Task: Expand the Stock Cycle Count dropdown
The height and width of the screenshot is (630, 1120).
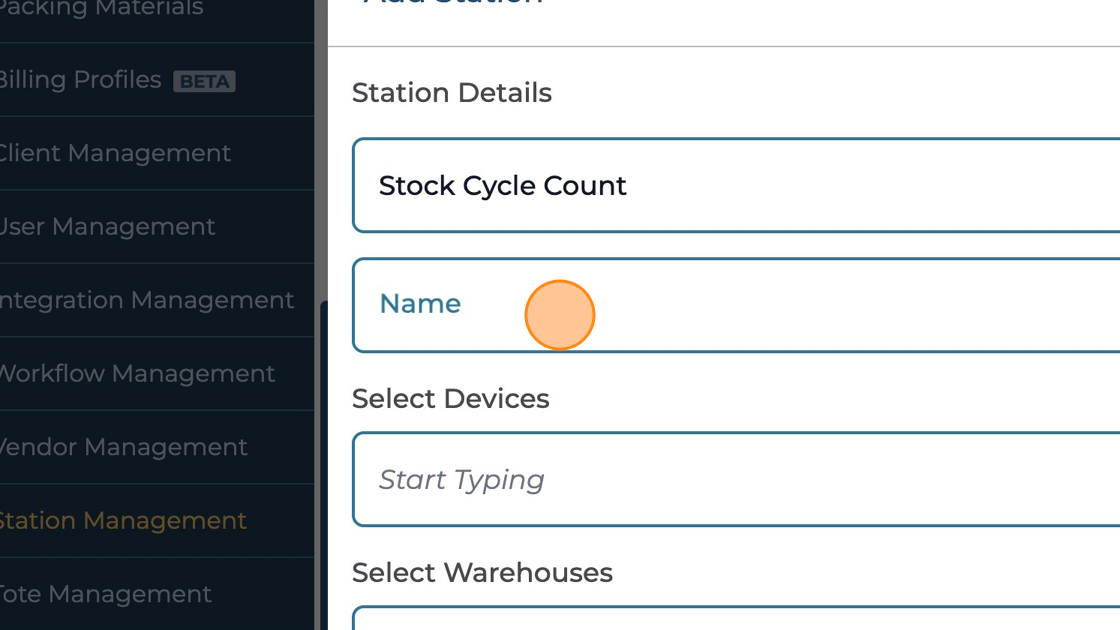Action: (736, 186)
